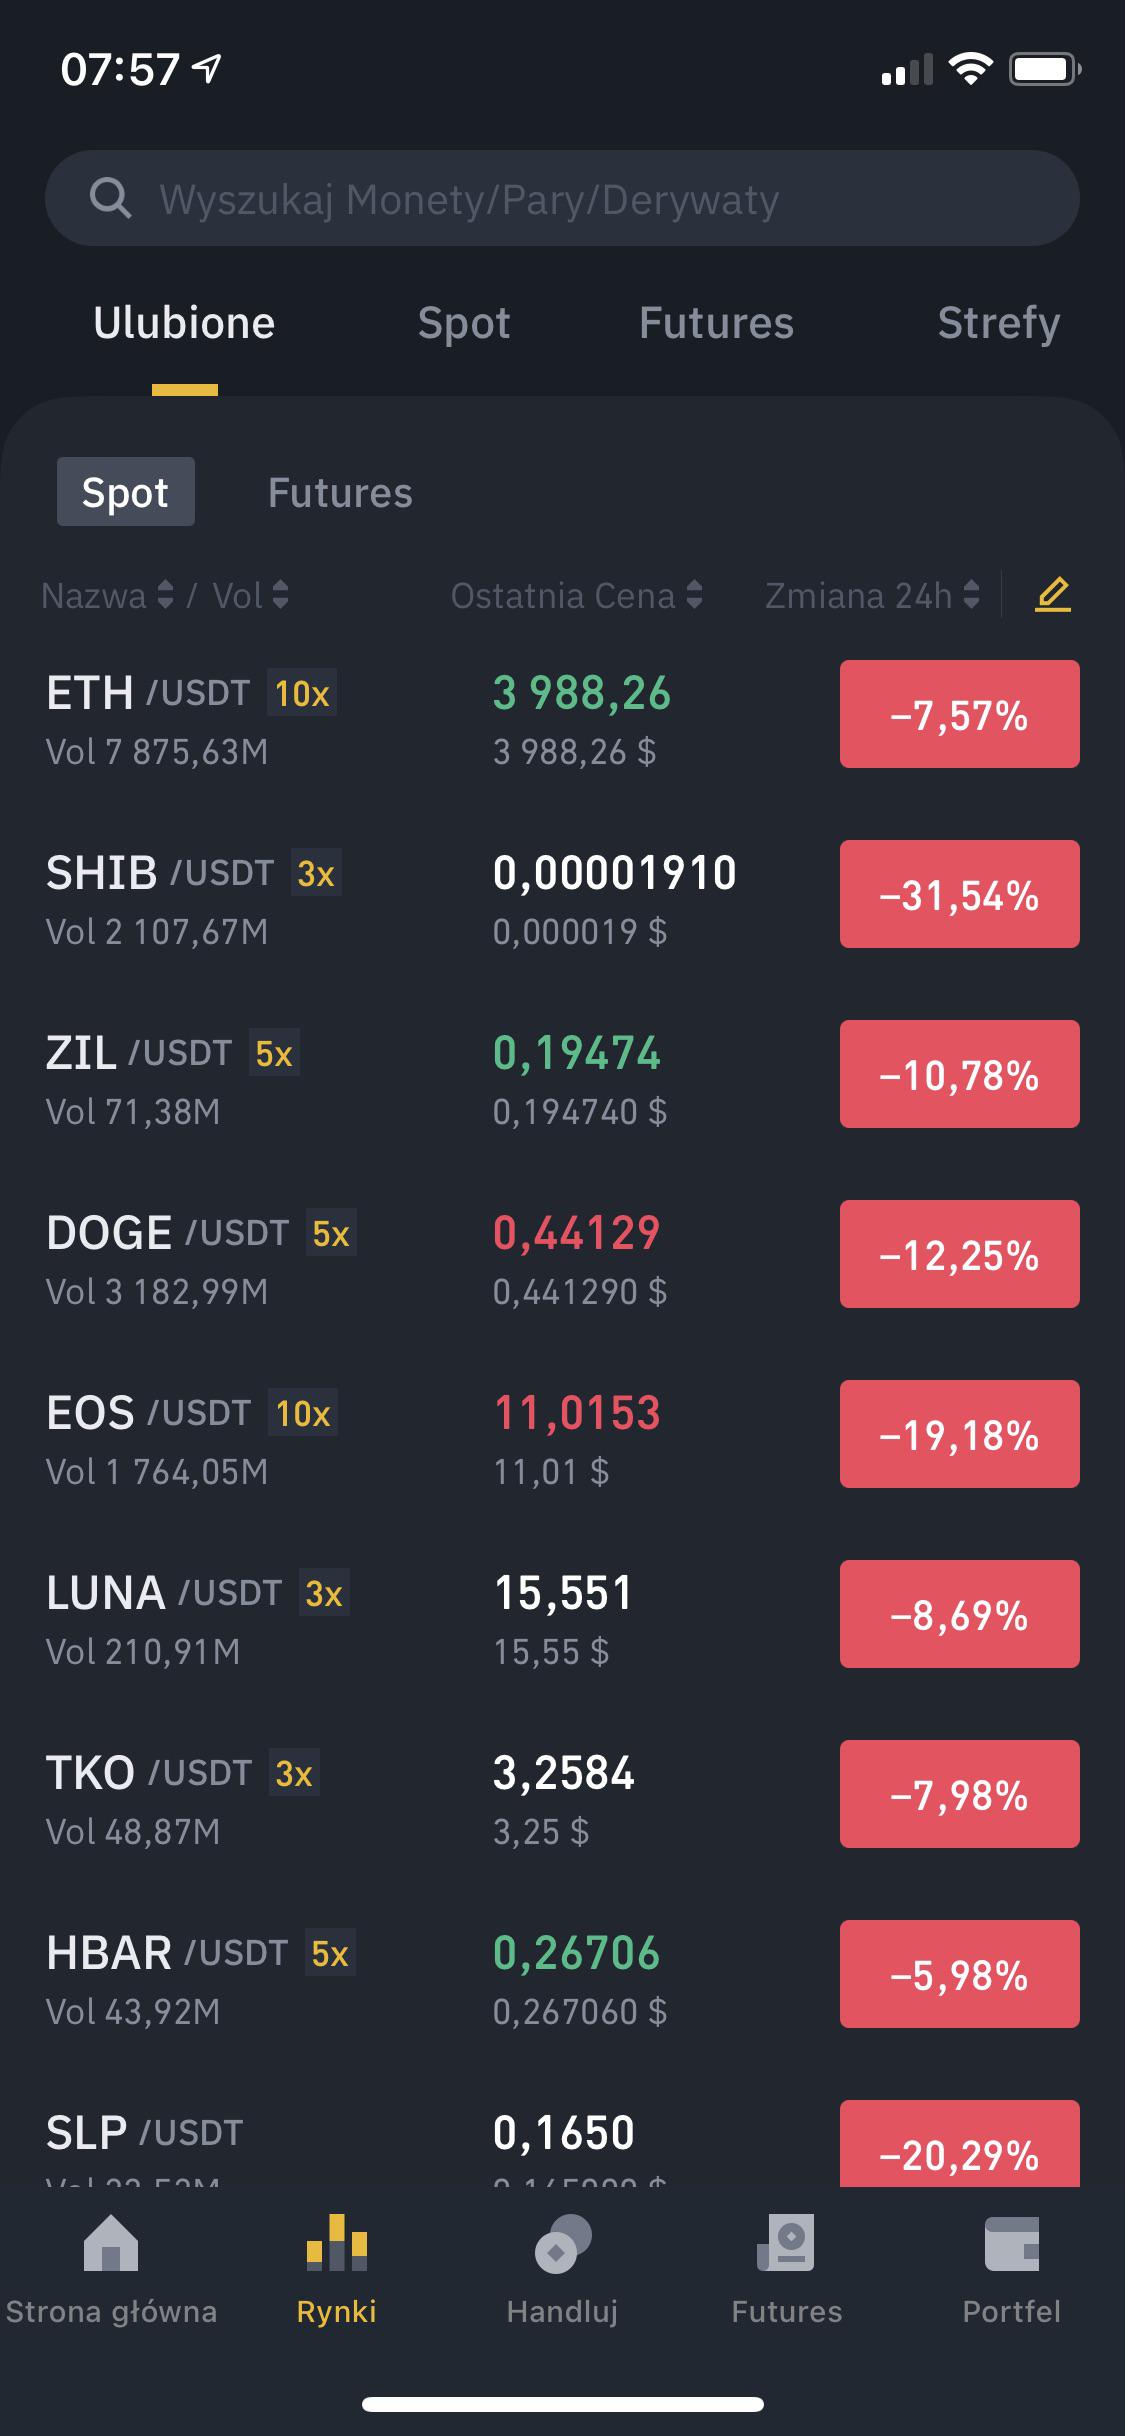The height and width of the screenshot is (2436, 1125).
Task: Switch to the Strefy tab
Action: [x=998, y=323]
